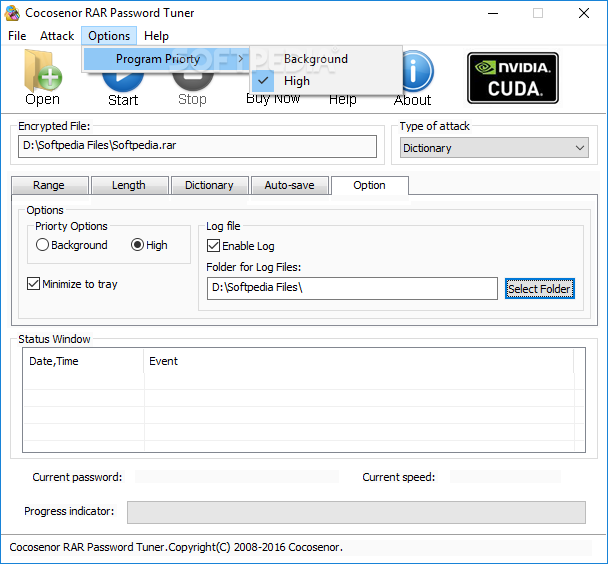Click the Start toolbar icon

[123, 83]
